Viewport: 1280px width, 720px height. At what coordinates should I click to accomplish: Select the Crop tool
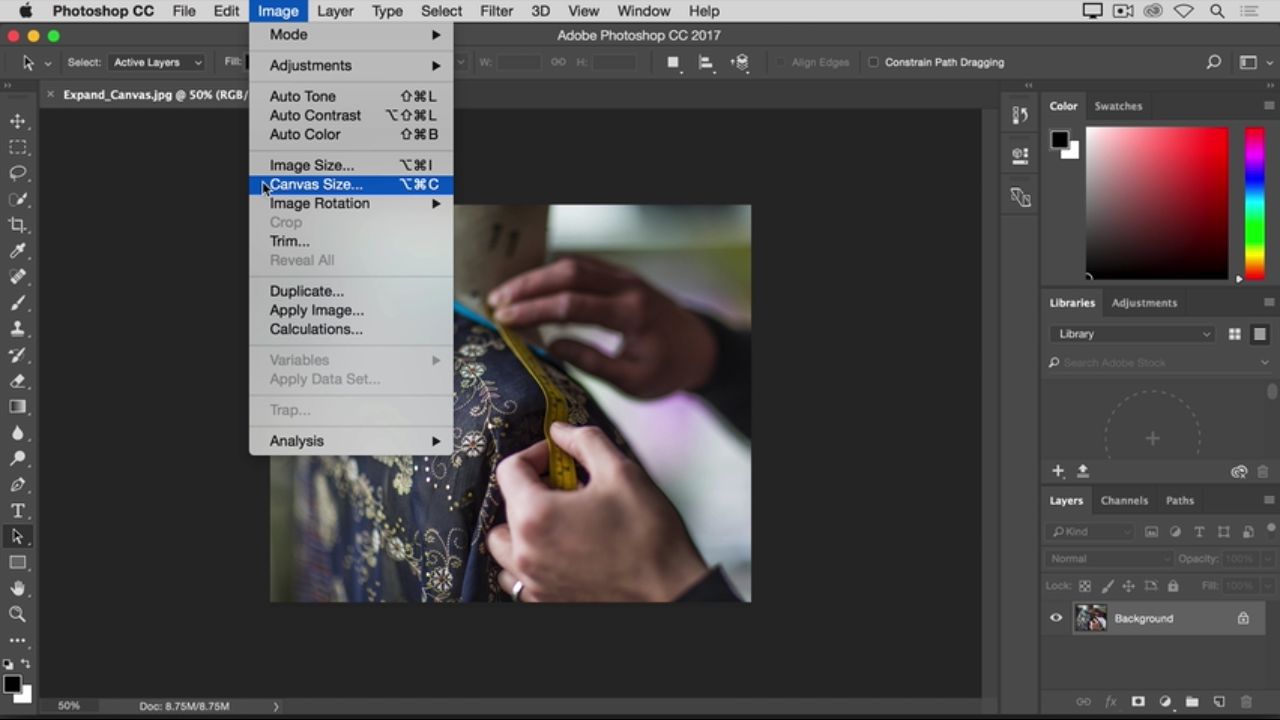pyautogui.click(x=18, y=225)
